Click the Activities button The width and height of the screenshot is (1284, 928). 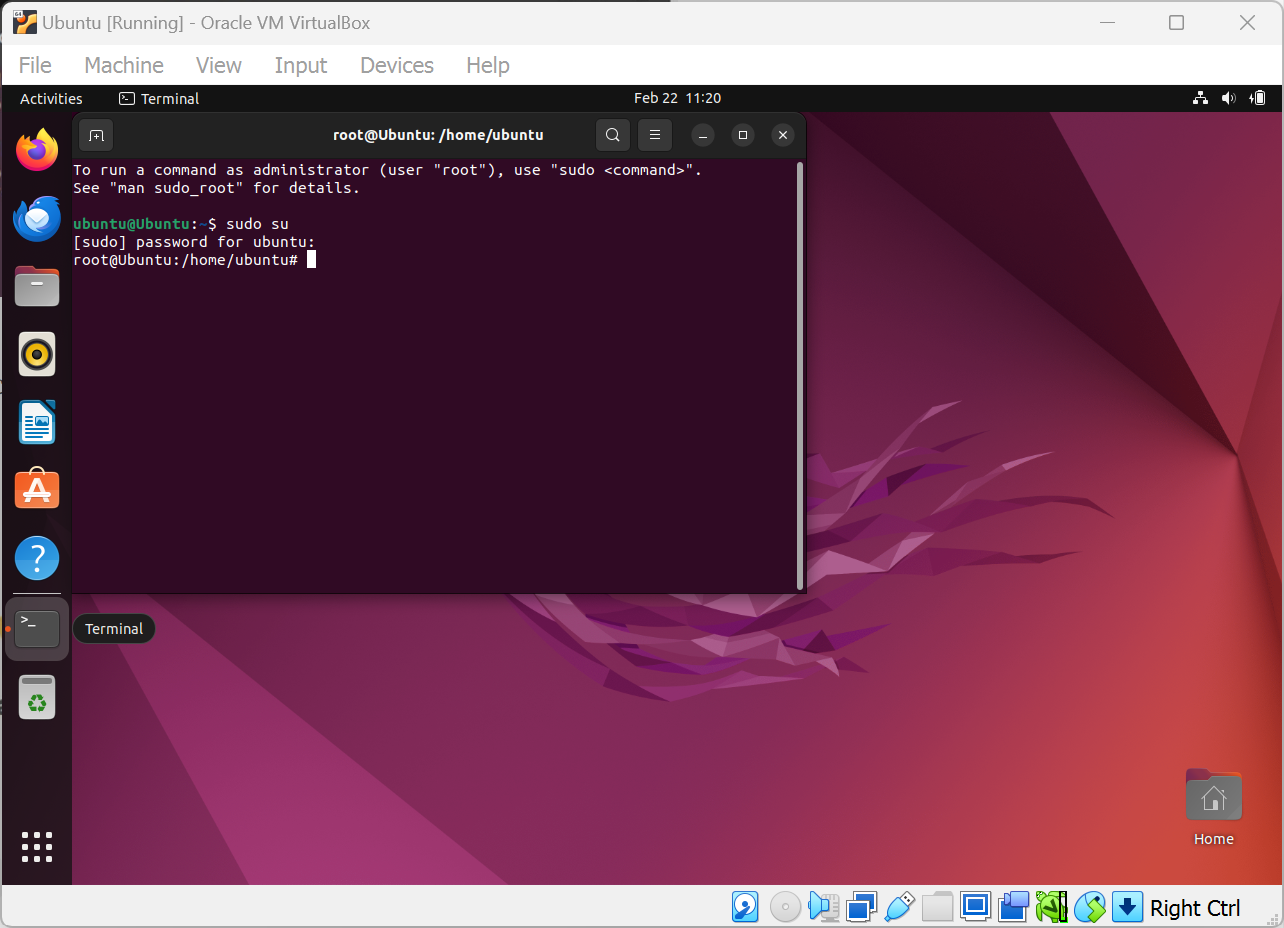coord(51,98)
